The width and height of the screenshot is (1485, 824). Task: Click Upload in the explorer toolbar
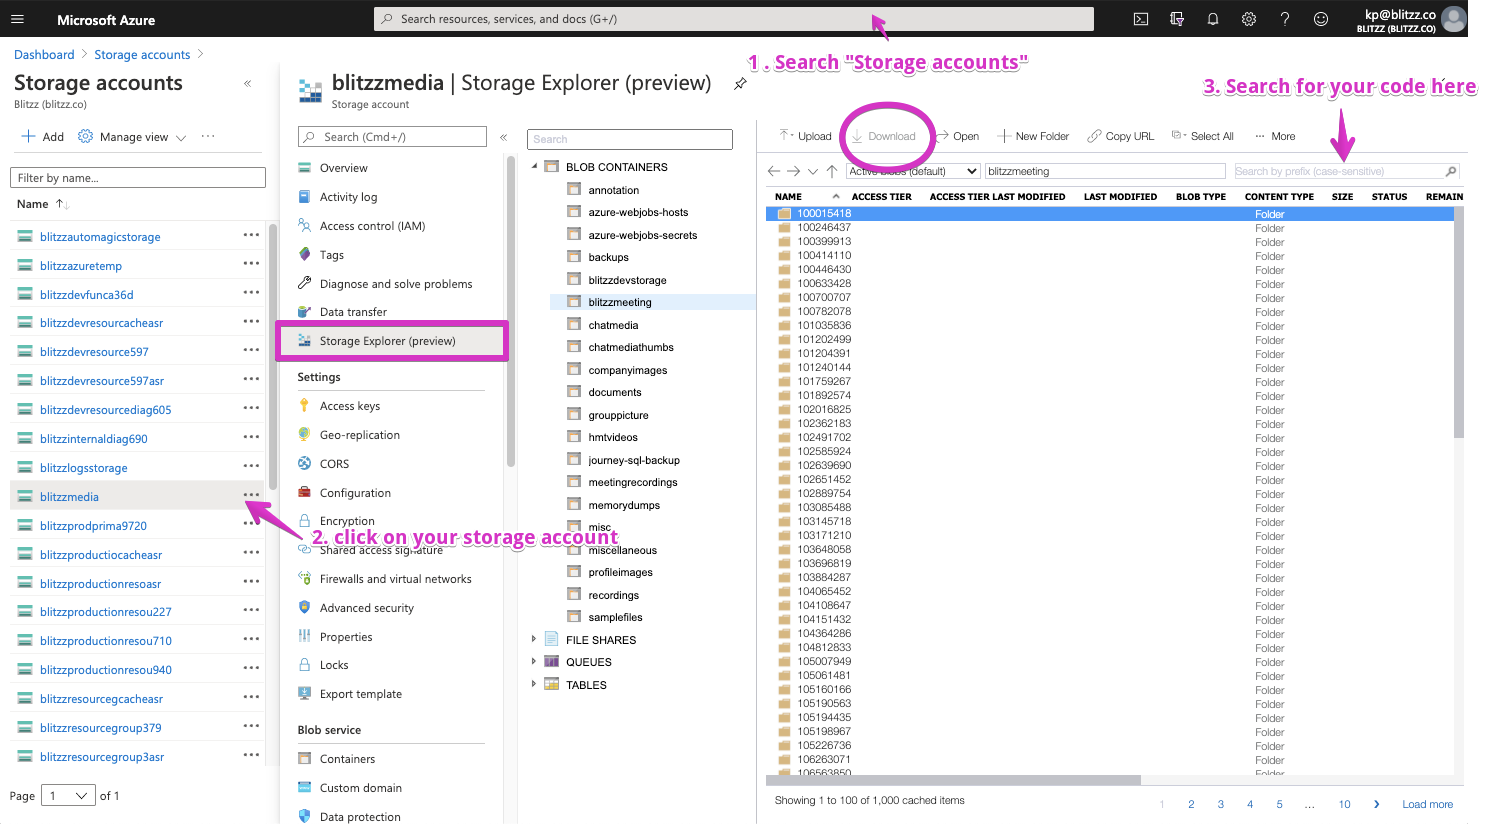click(805, 136)
